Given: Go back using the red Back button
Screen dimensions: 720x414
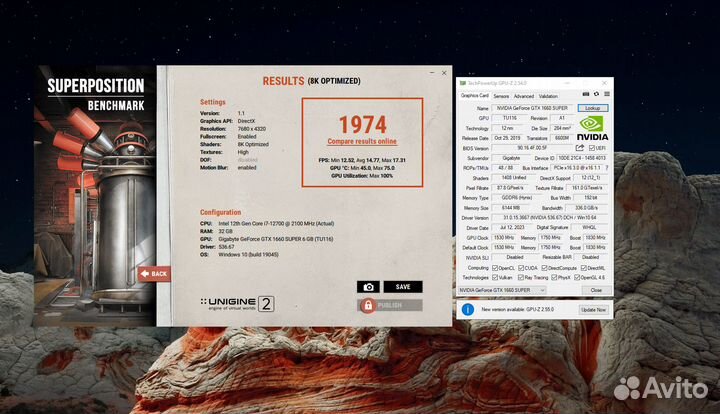Looking at the screenshot, I should (x=154, y=274).
